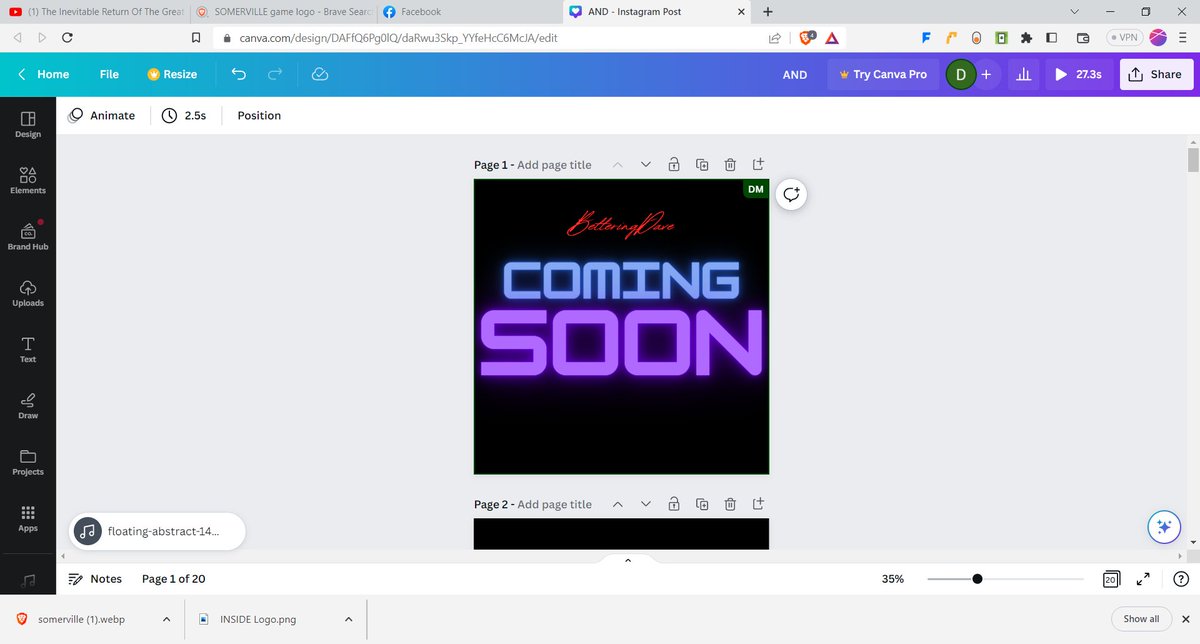This screenshot has height=644, width=1200.
Task: Add collaborator with plus icon
Action: [x=985, y=74]
